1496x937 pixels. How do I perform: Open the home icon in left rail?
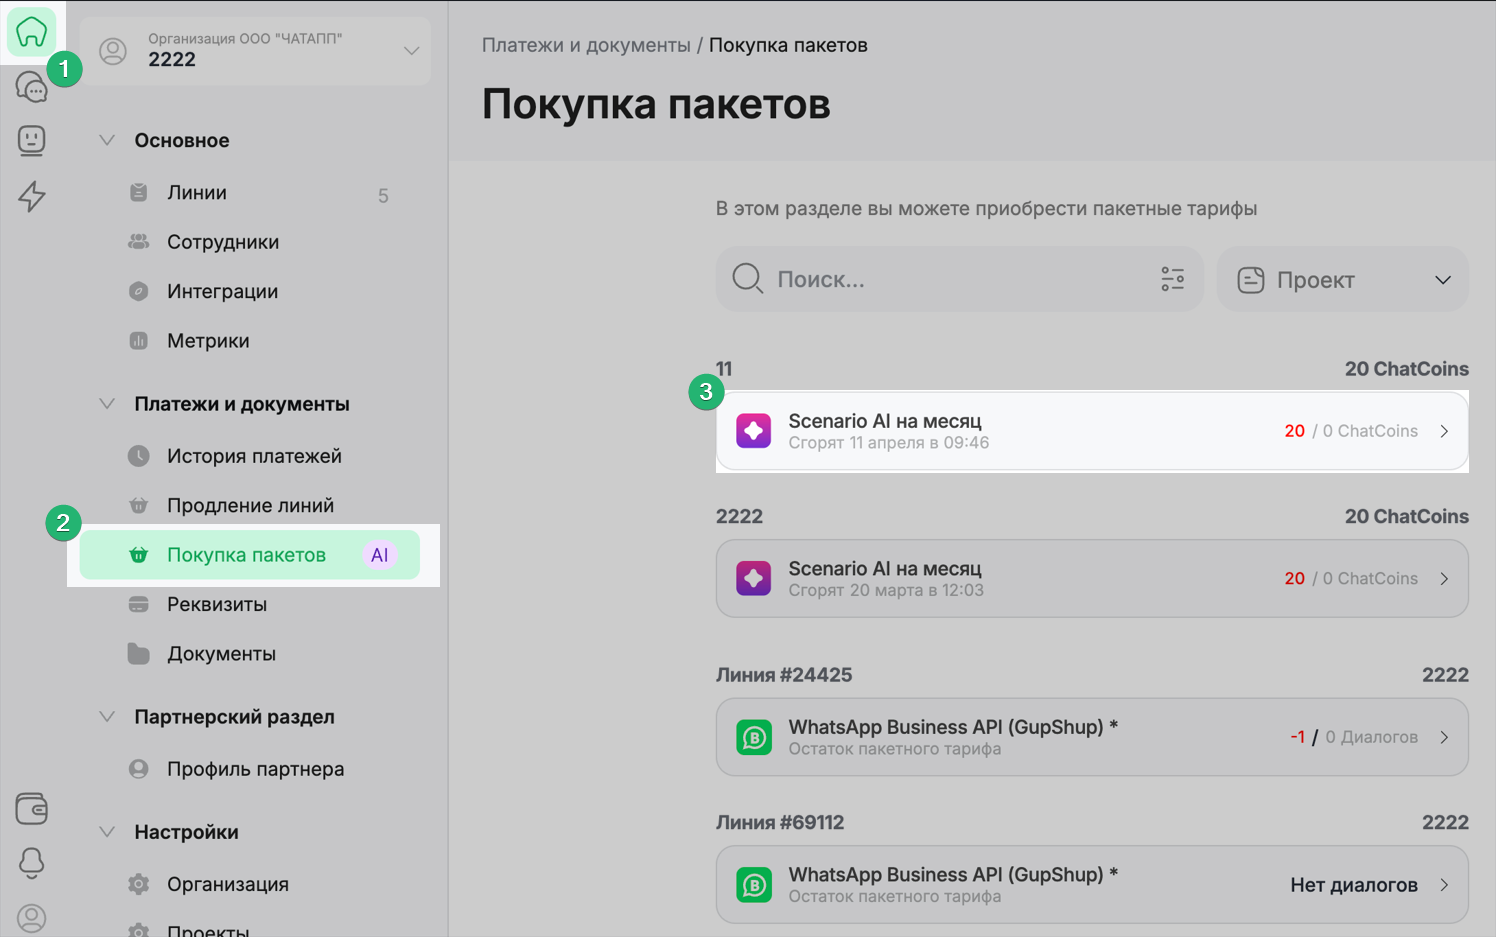(x=31, y=32)
